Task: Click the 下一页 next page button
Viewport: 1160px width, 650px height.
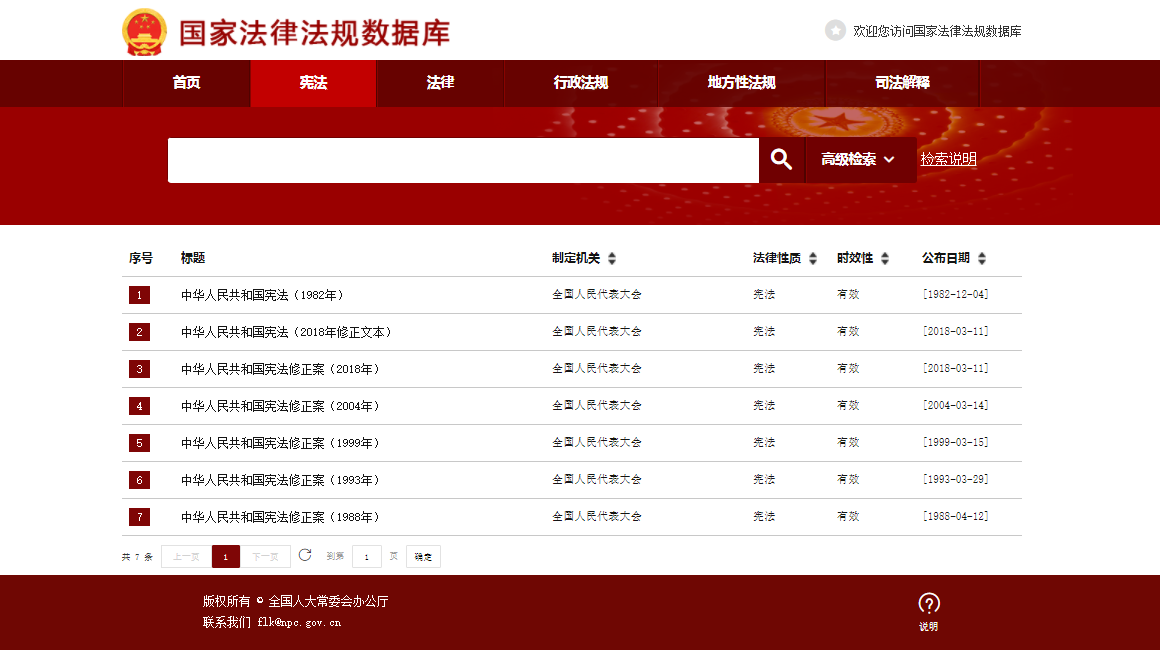Action: coord(265,557)
